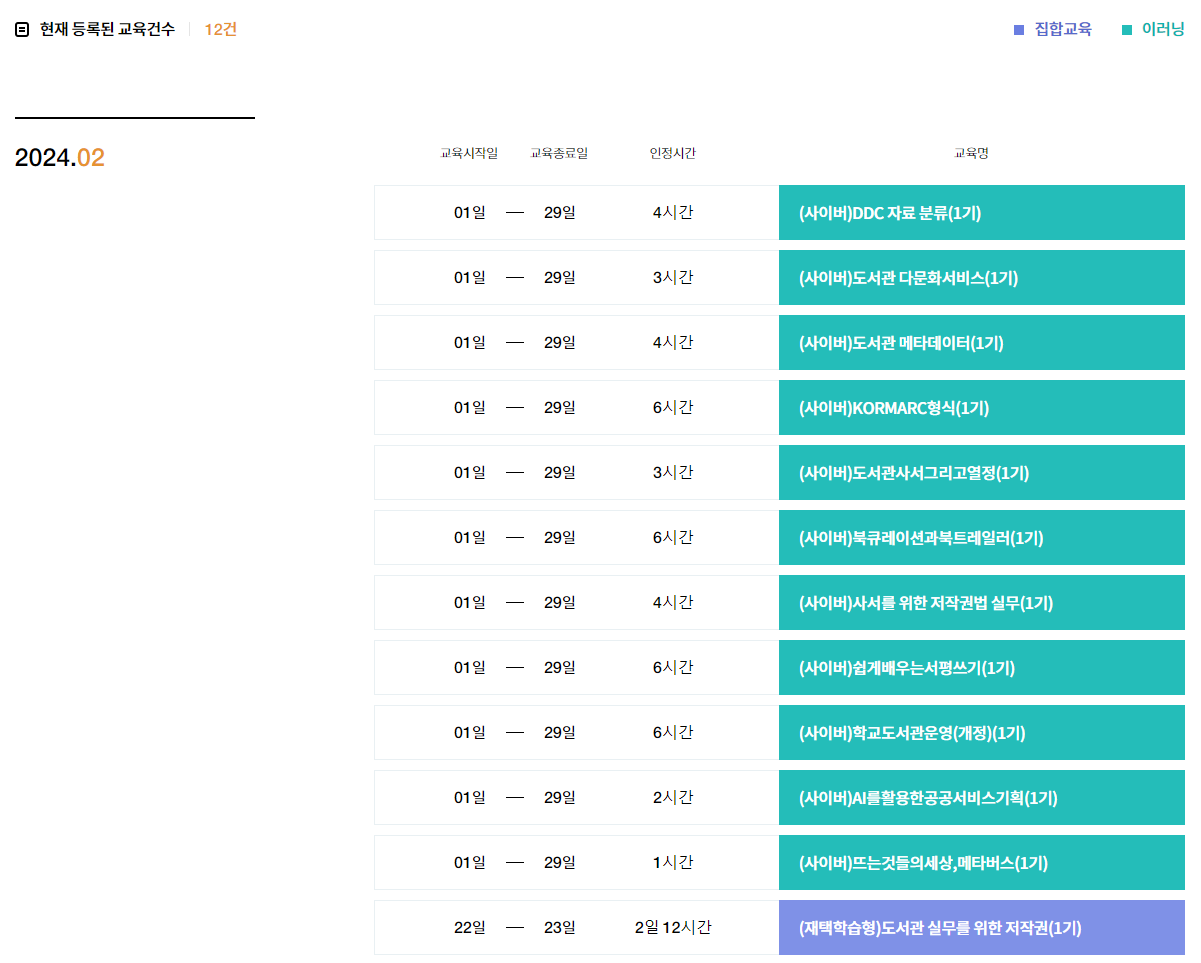Click 6시간 in the 북큐레이션과북트레일러 row
This screenshot has width=1201, height=963.
point(673,538)
